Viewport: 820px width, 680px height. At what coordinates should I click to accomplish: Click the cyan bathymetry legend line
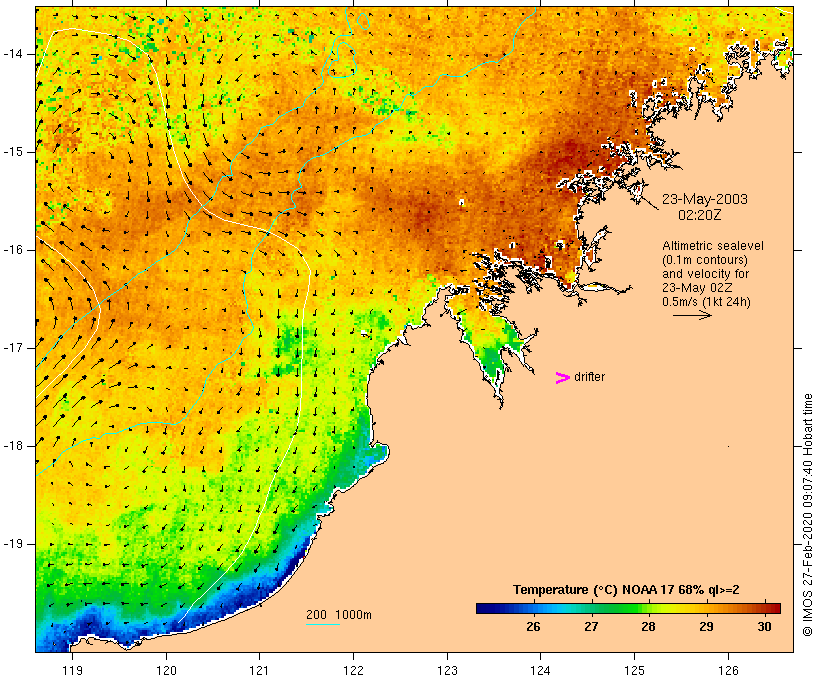tap(323, 624)
